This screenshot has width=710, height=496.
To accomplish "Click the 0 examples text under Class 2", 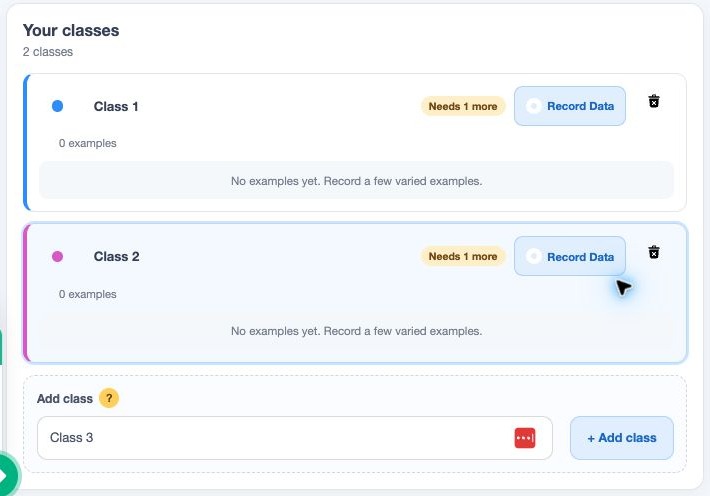I will (87, 294).
